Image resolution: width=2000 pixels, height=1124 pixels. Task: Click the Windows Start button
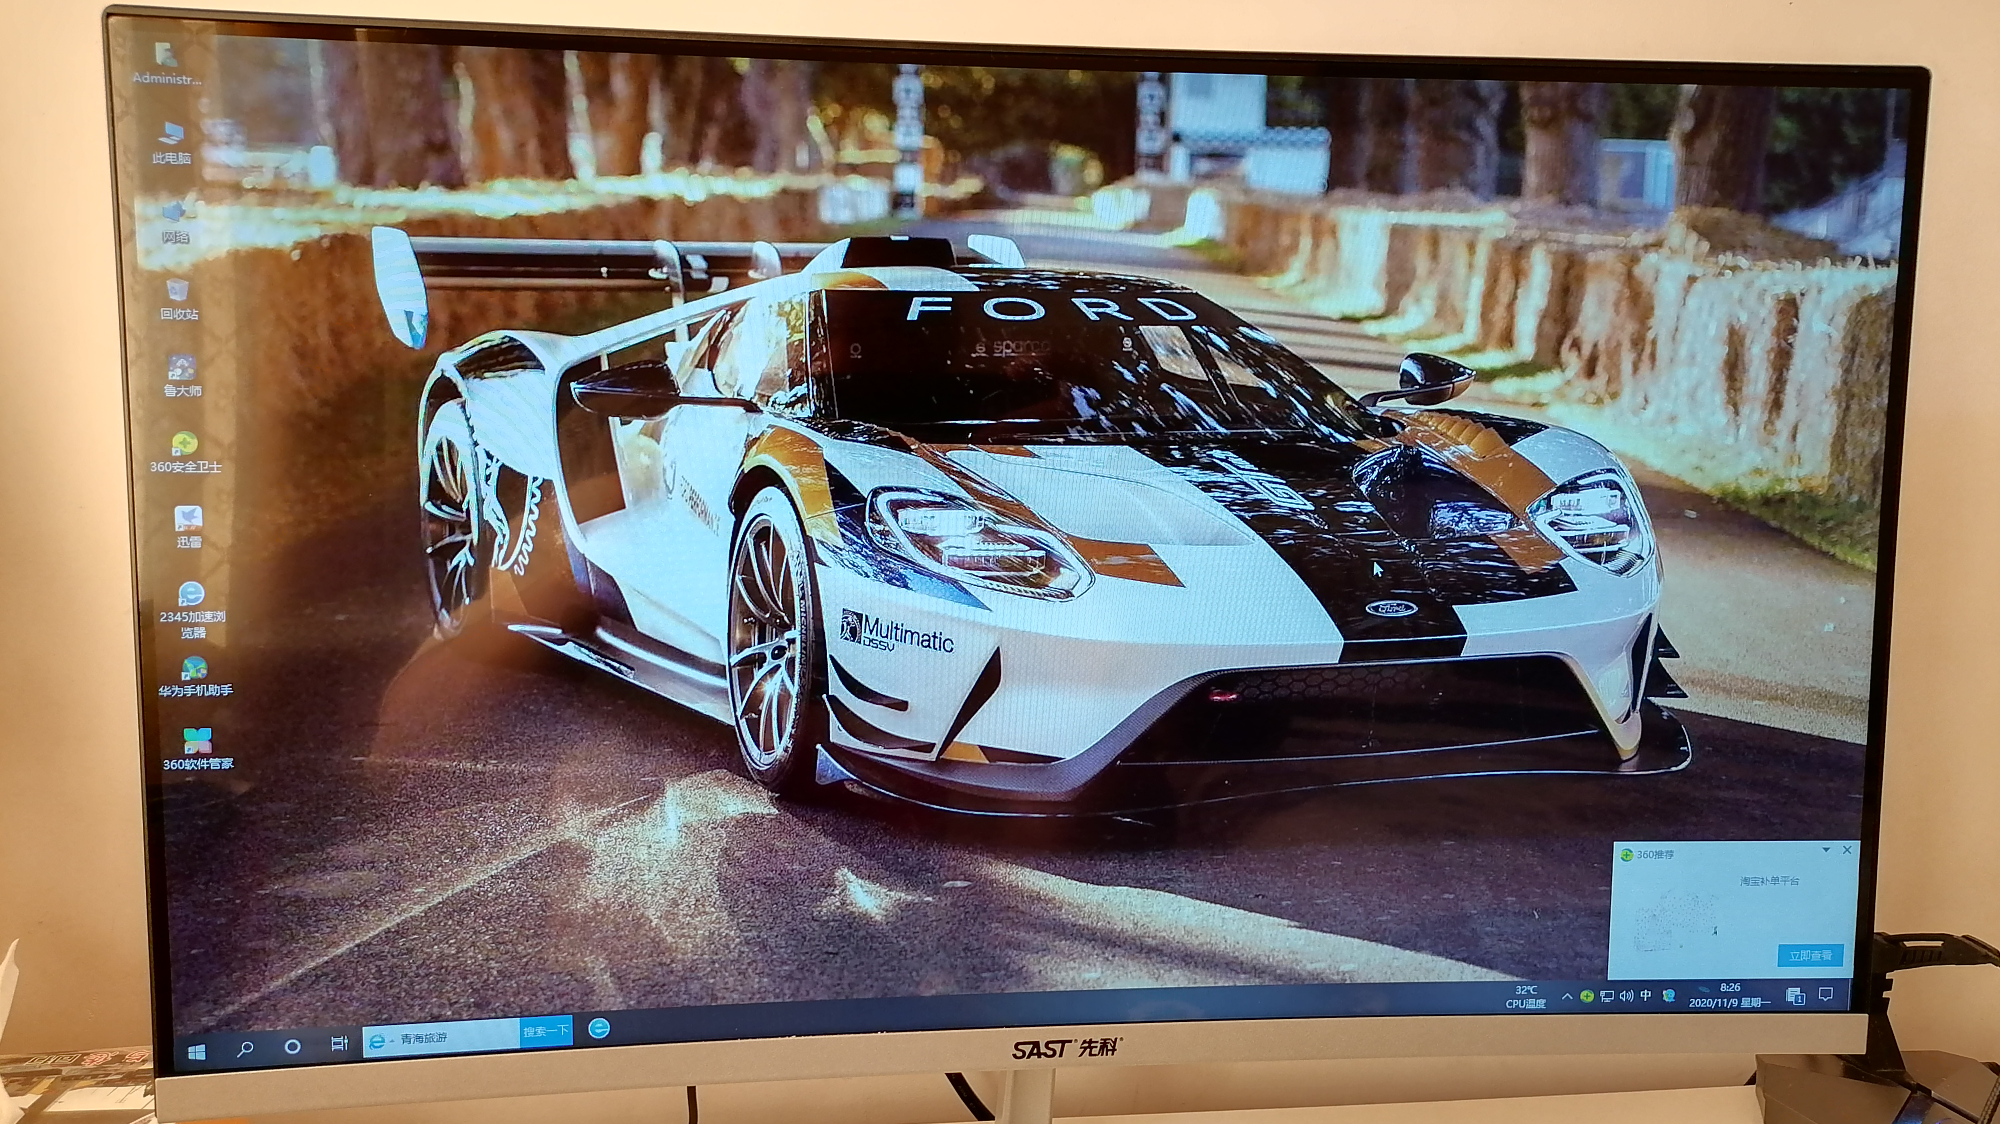pyautogui.click(x=196, y=1051)
